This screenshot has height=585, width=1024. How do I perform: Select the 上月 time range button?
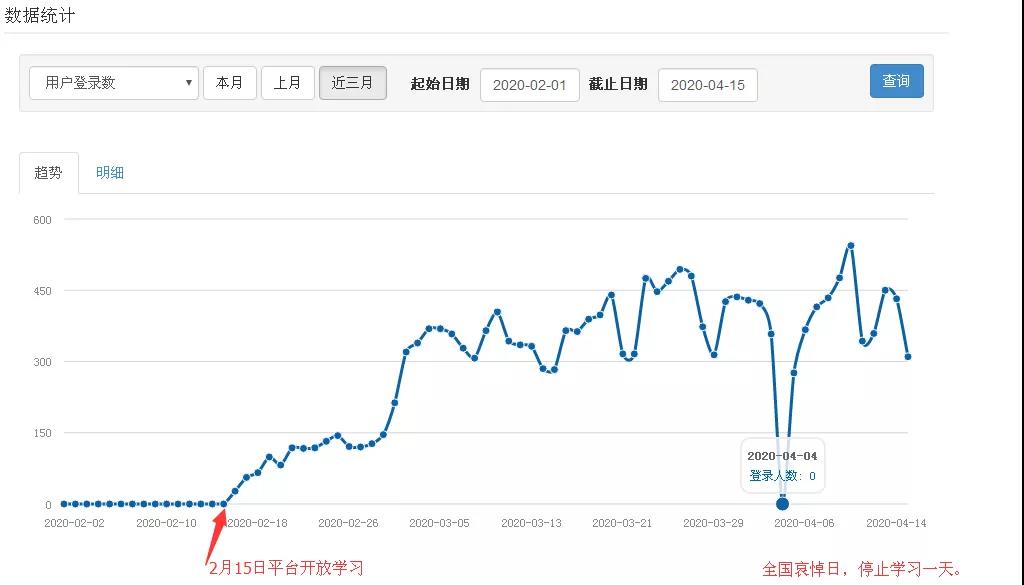pyautogui.click(x=288, y=83)
